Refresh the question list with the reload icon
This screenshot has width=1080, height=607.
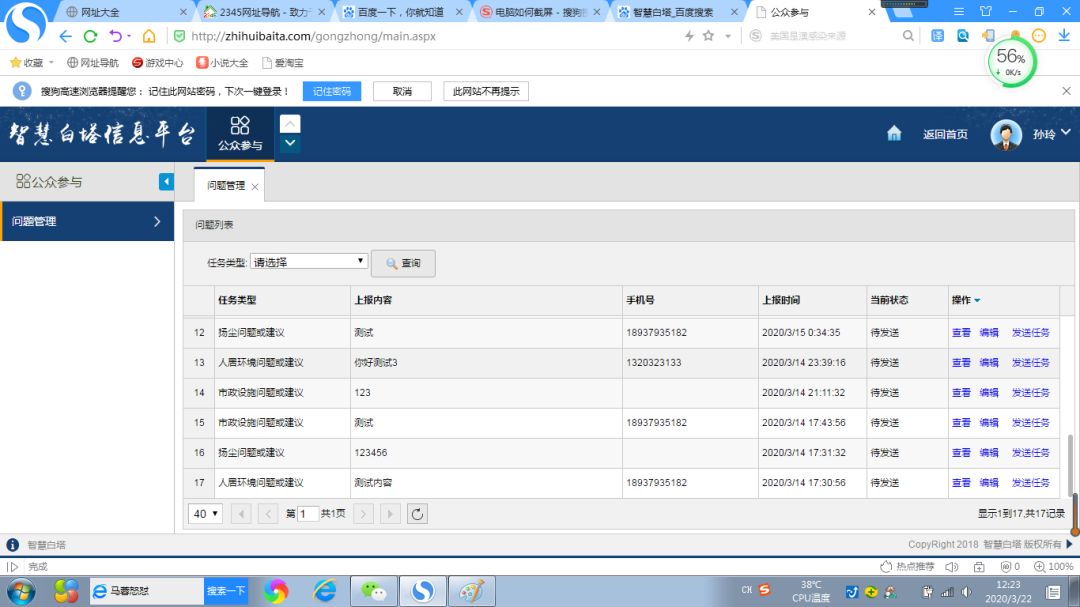[x=417, y=513]
